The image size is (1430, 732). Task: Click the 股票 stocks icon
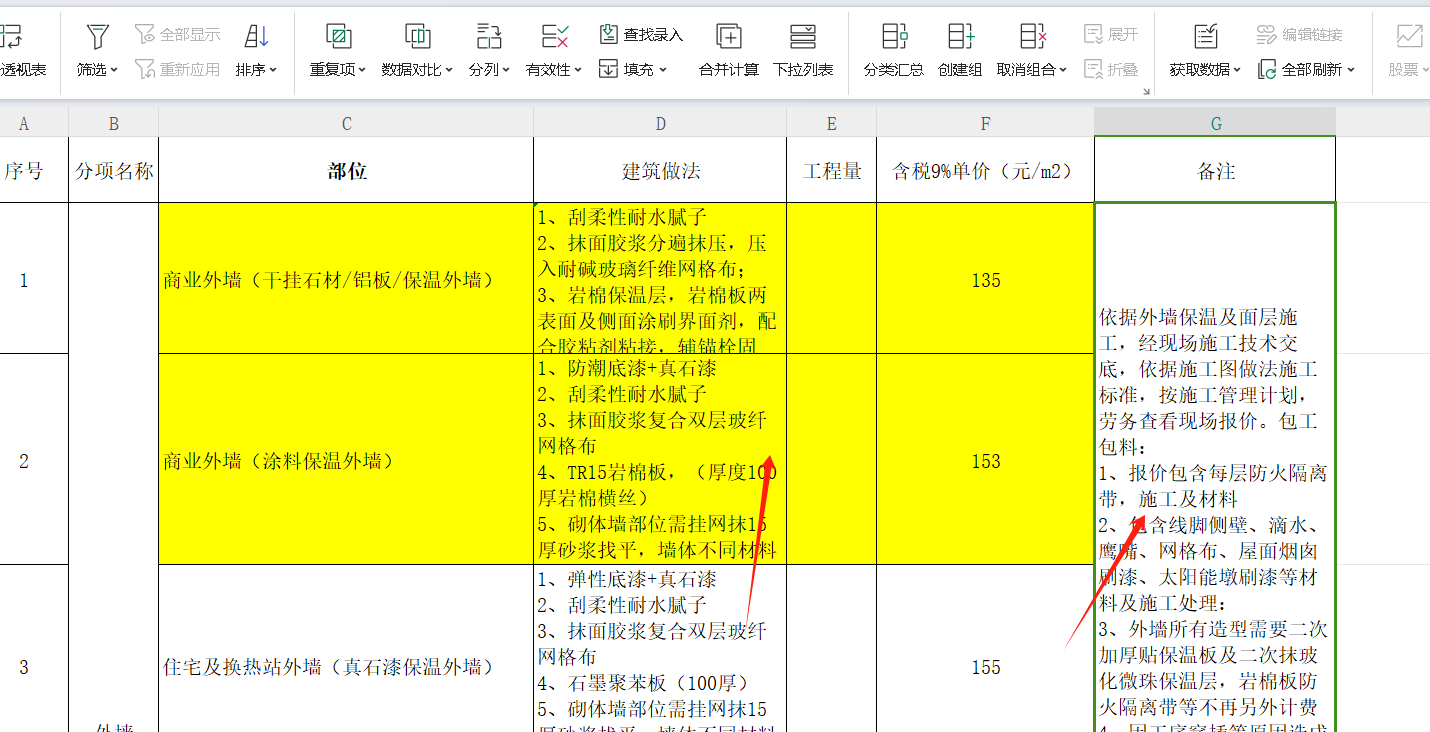(x=1408, y=36)
